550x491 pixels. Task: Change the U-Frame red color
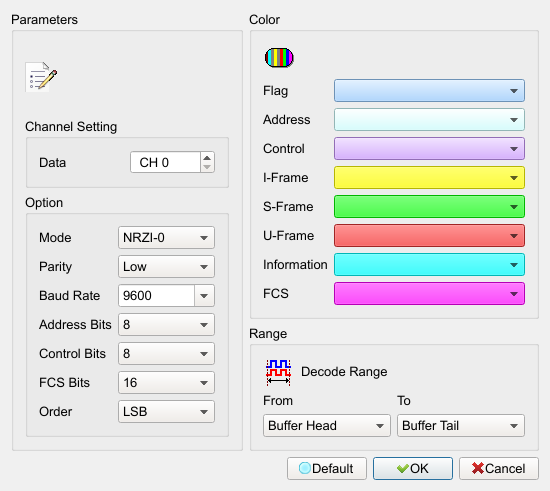click(x=429, y=236)
